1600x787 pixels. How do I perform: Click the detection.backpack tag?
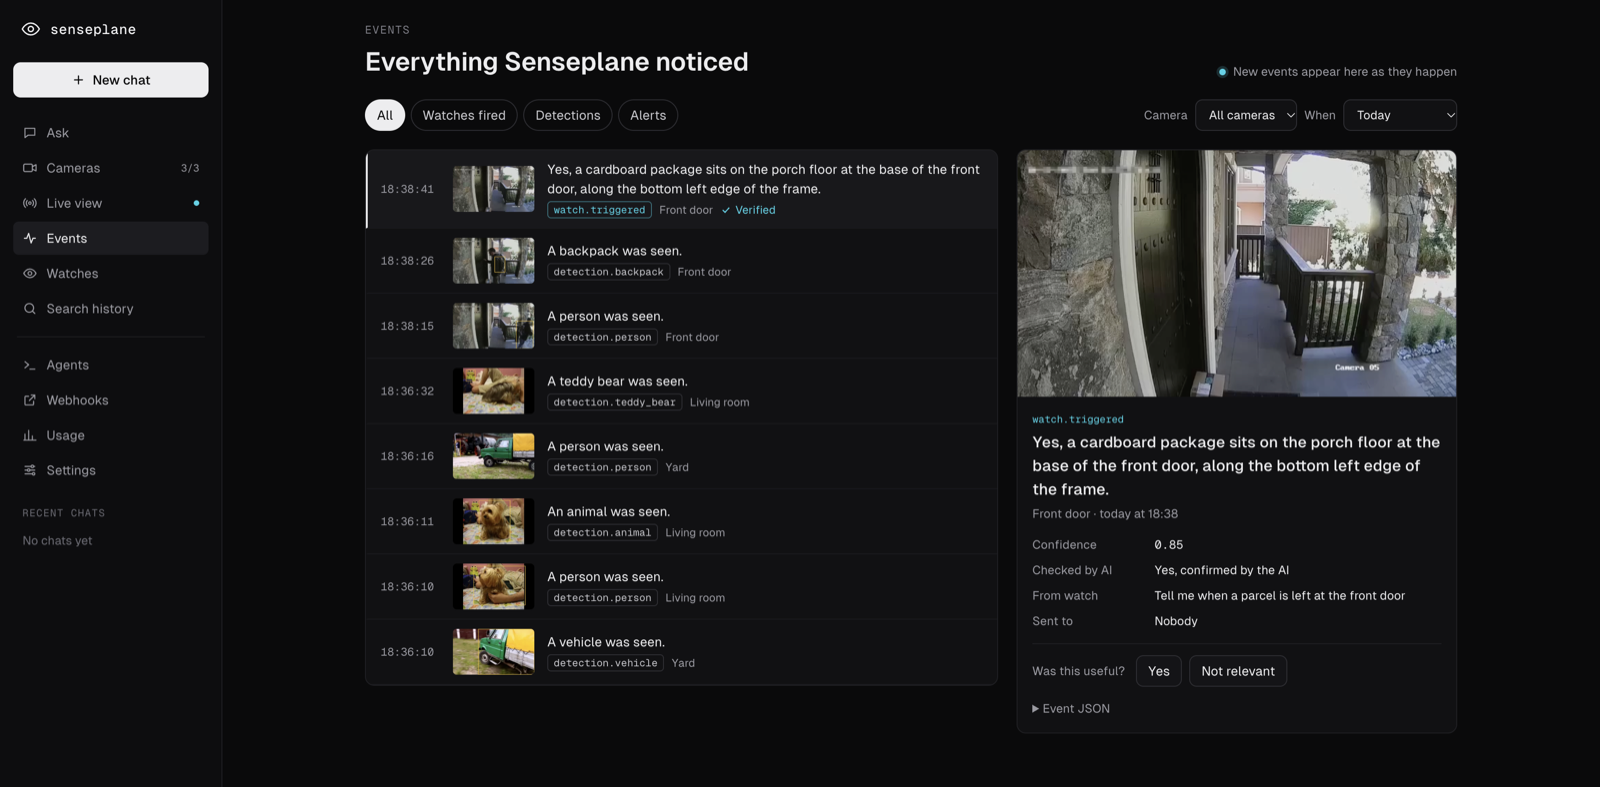[x=608, y=272]
